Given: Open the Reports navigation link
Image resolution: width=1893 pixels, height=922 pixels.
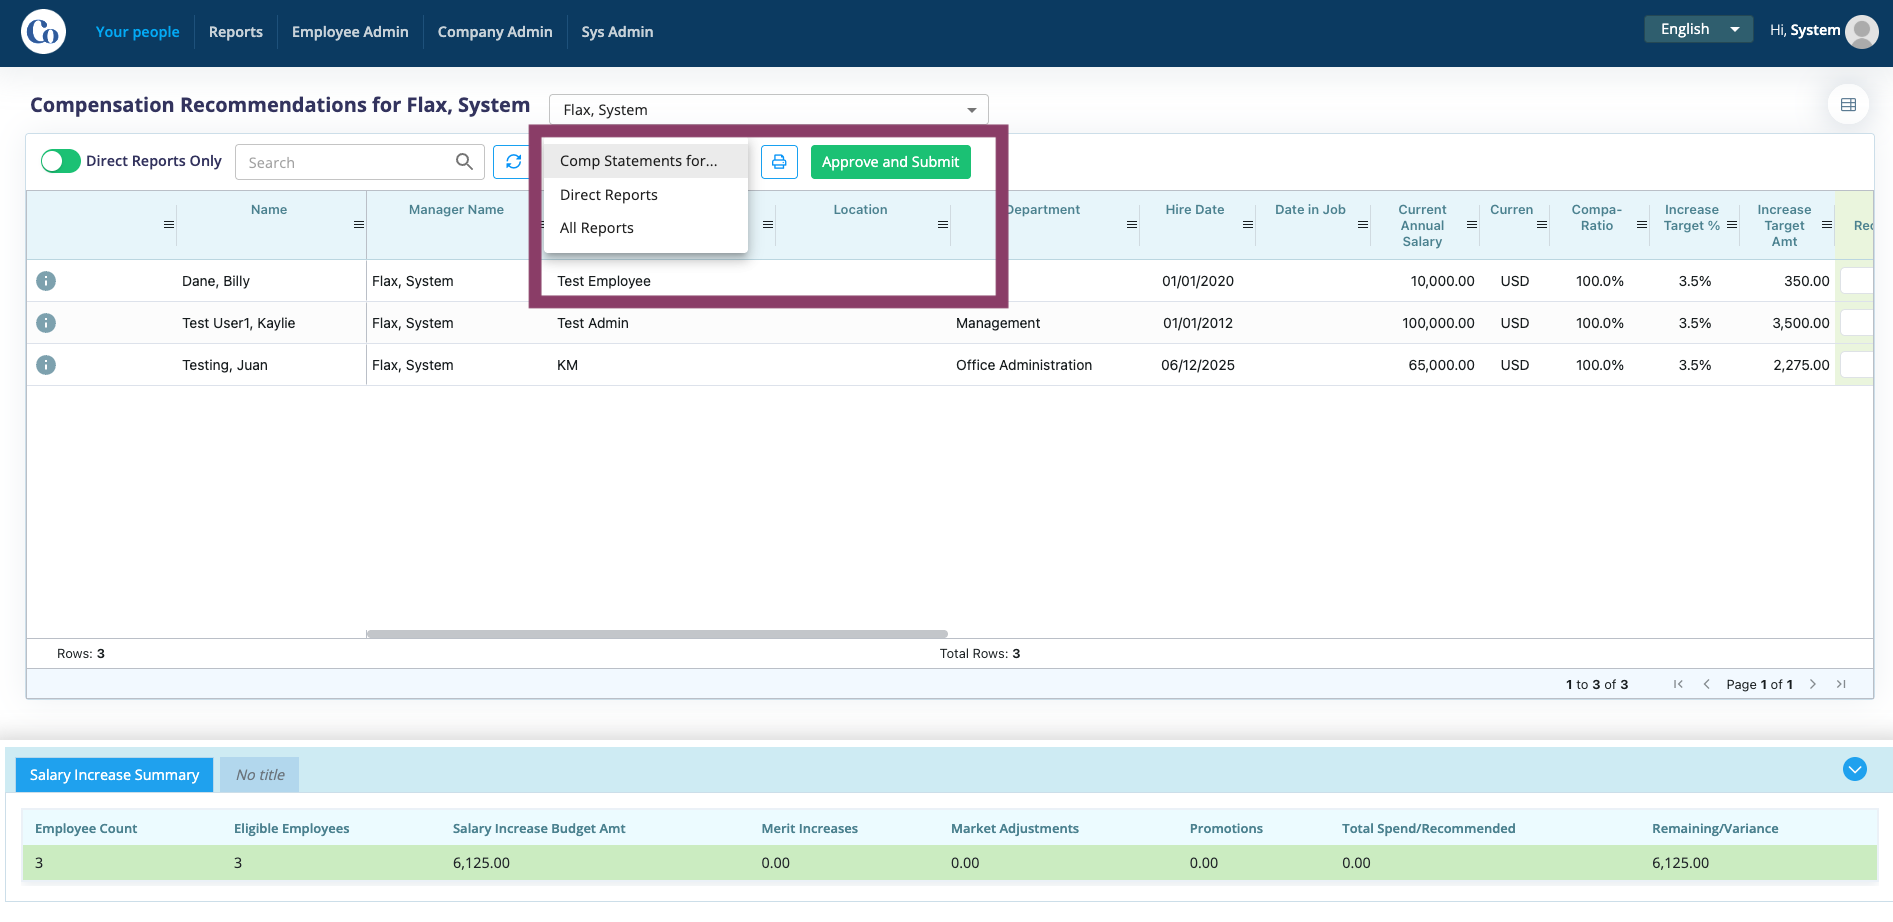Looking at the screenshot, I should coord(236,32).
